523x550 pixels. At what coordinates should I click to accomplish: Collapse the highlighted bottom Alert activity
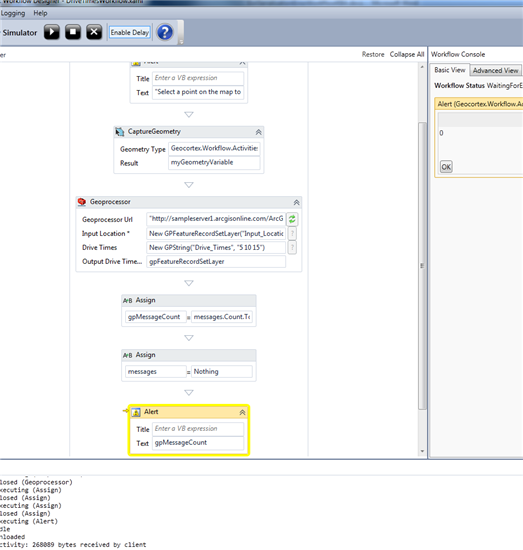click(x=242, y=412)
